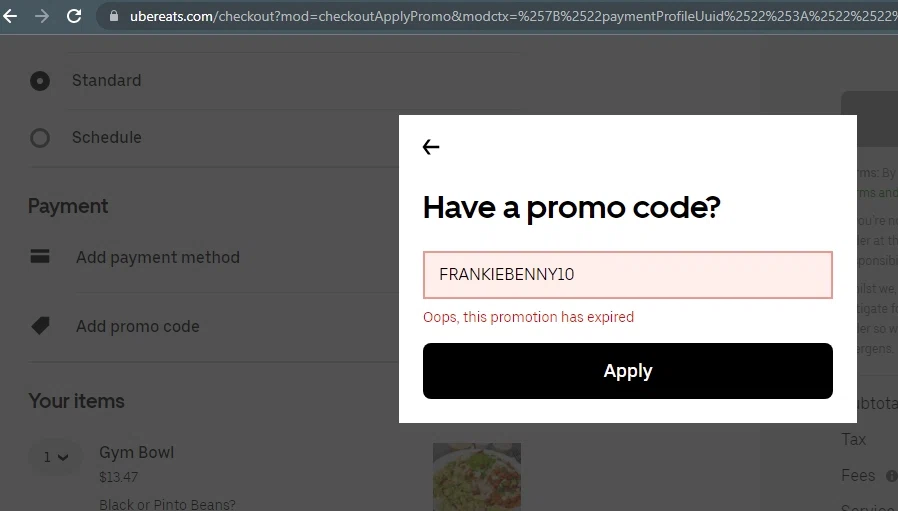The image size is (898, 511).
Task: Click the credit card payment icon
Action: (40, 256)
